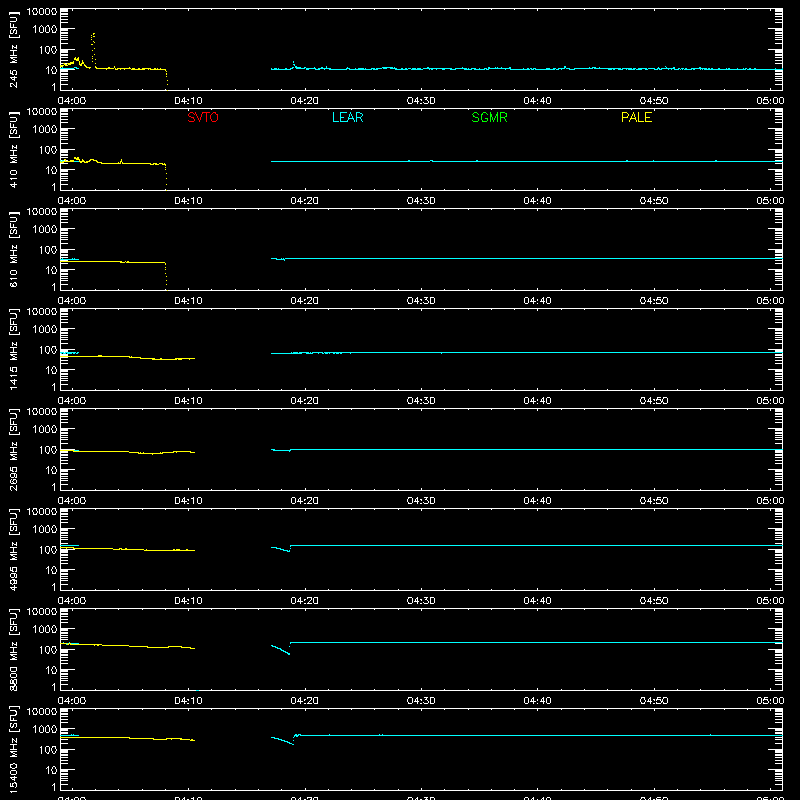The image size is (800, 800).
Task: Click the 10000 tick label of 4995 MHz panel
Action: (42, 512)
